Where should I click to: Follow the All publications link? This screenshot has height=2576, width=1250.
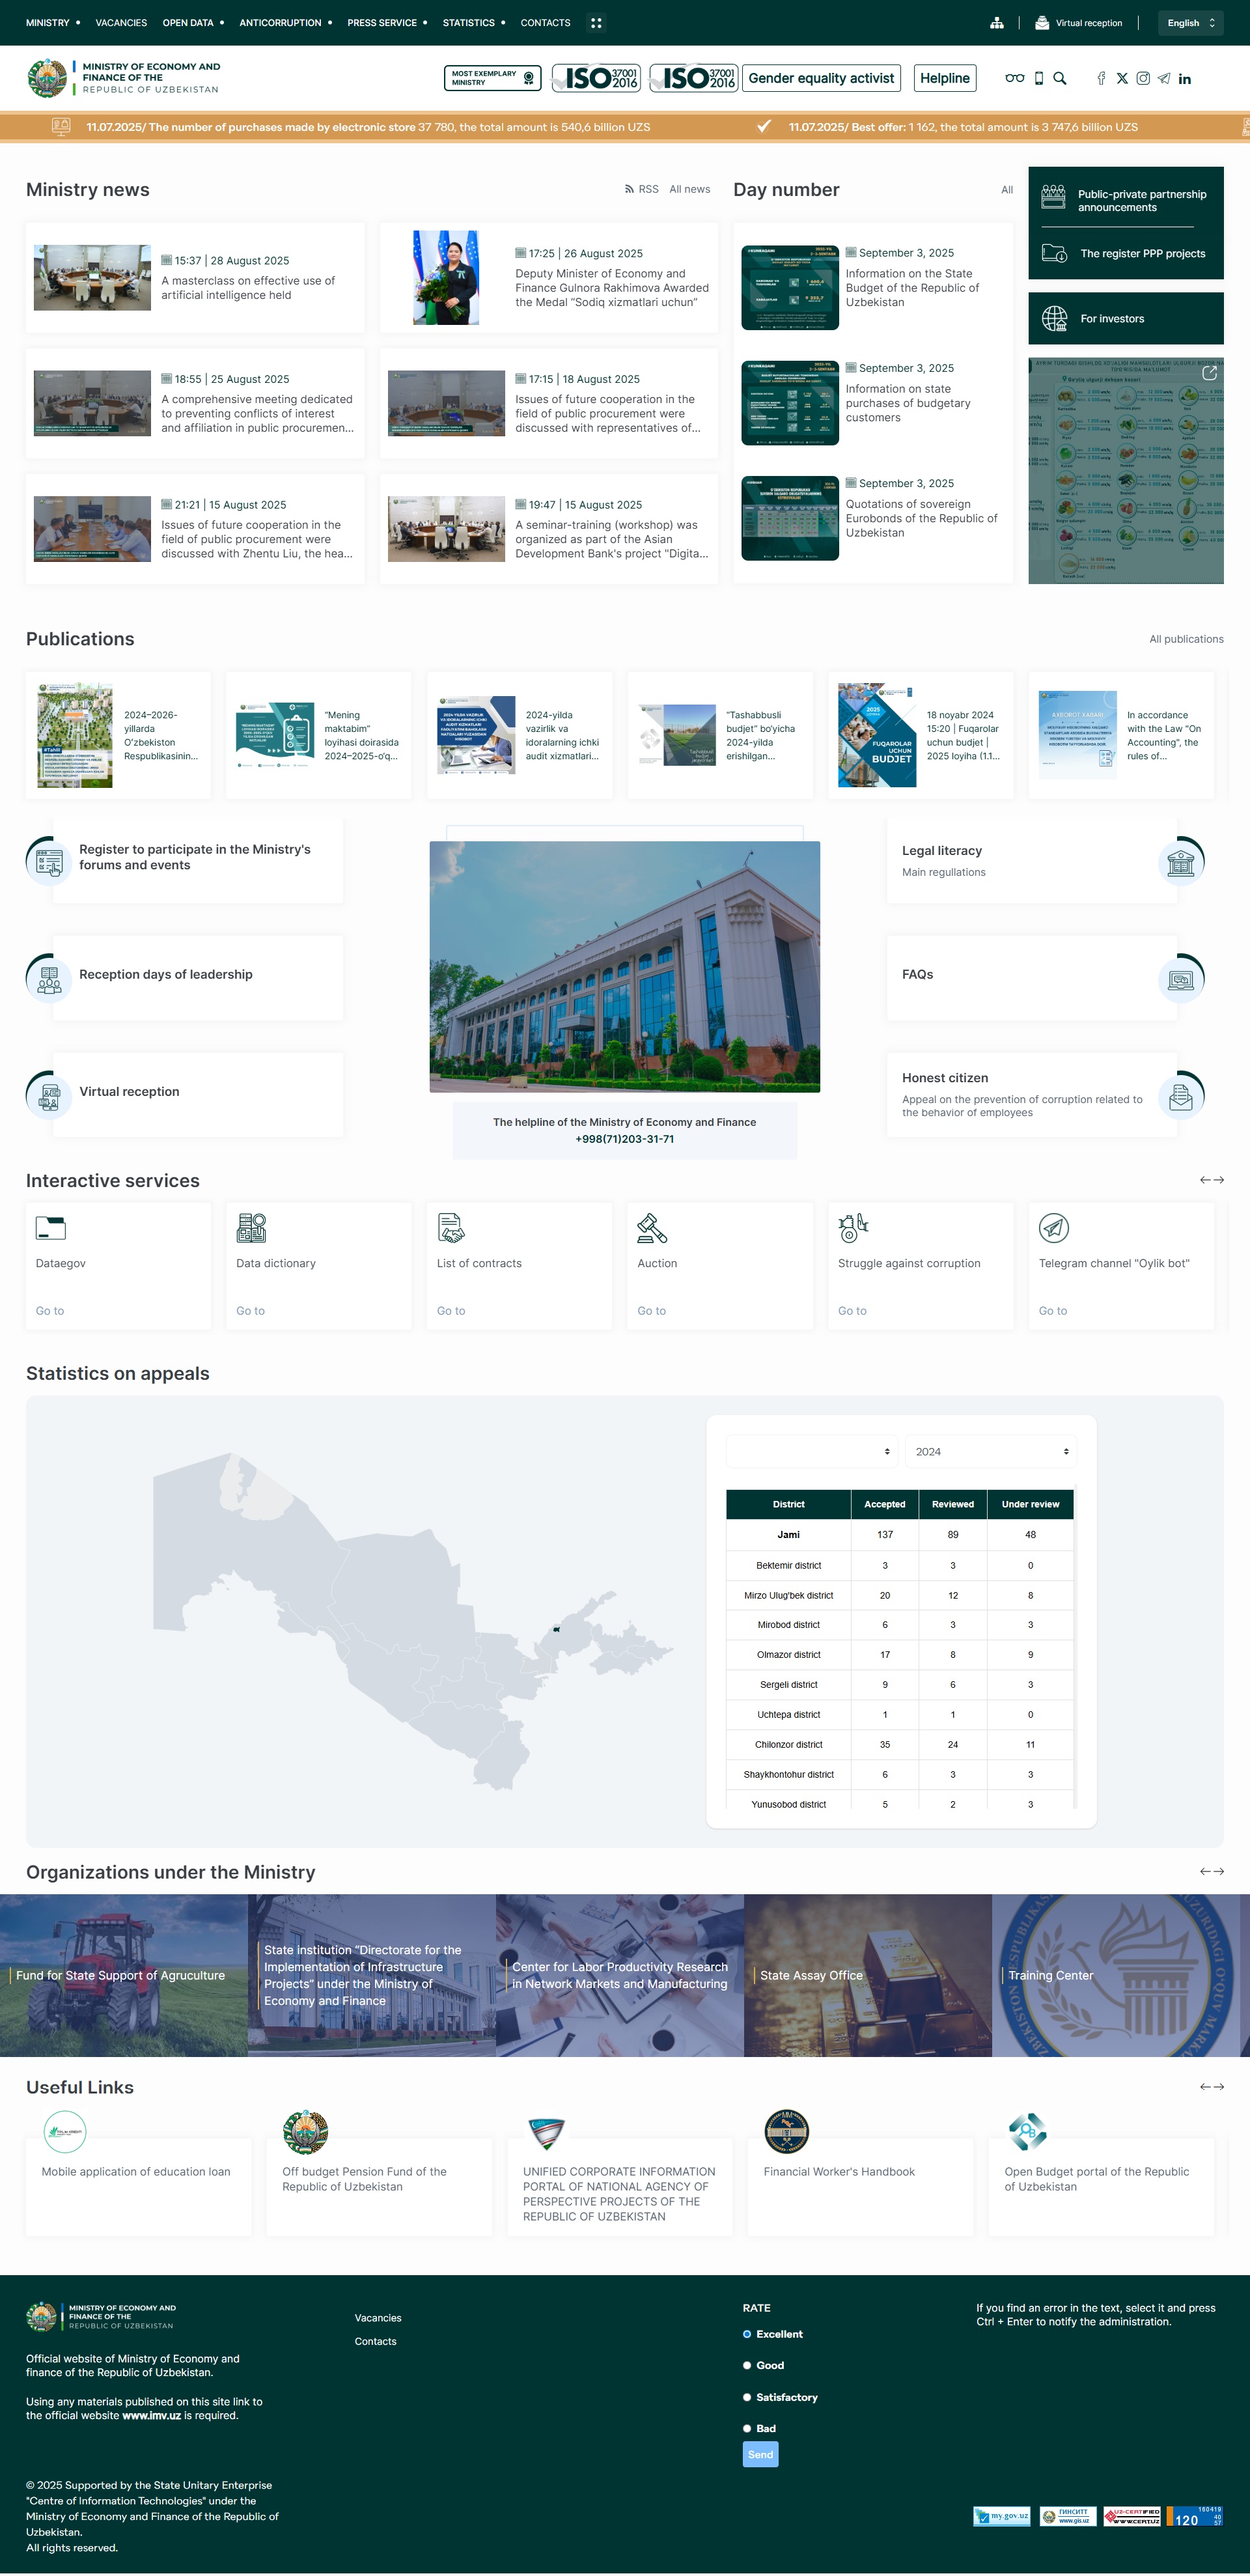coord(1186,639)
